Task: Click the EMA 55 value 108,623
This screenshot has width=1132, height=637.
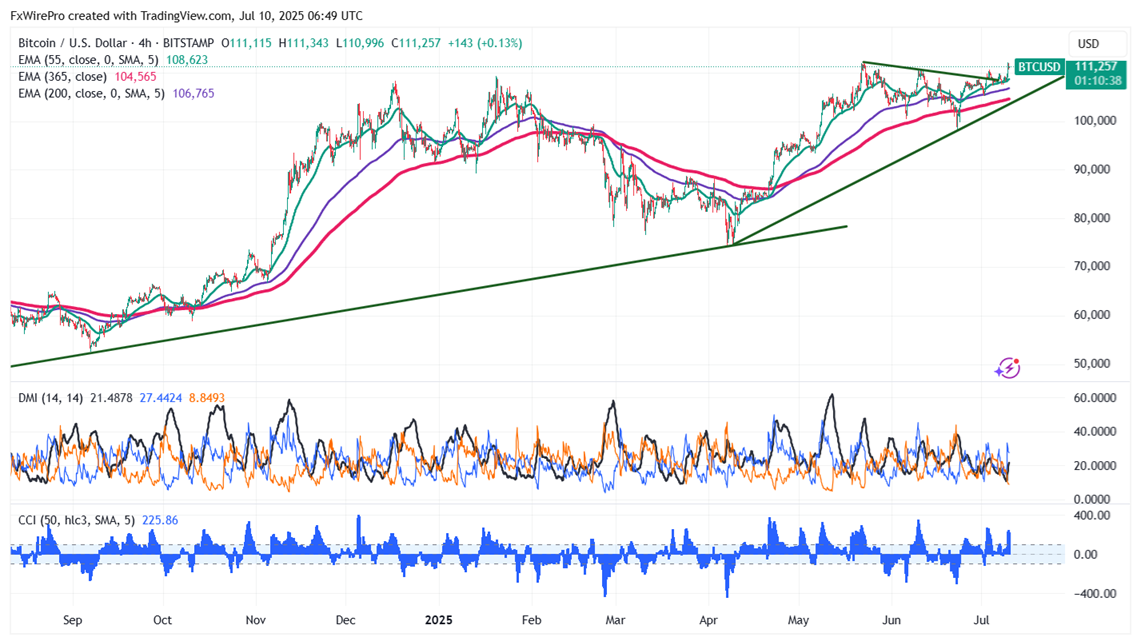Action: coord(187,60)
